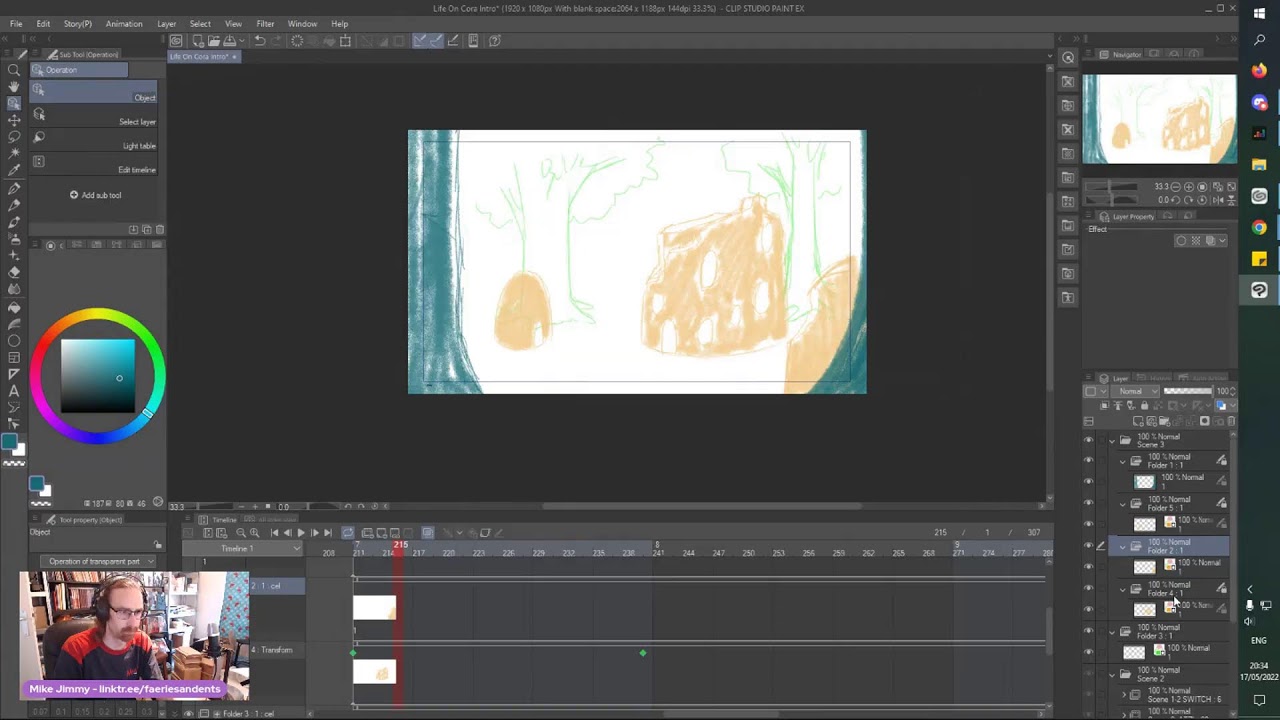Open the Filter menu

[265, 24]
